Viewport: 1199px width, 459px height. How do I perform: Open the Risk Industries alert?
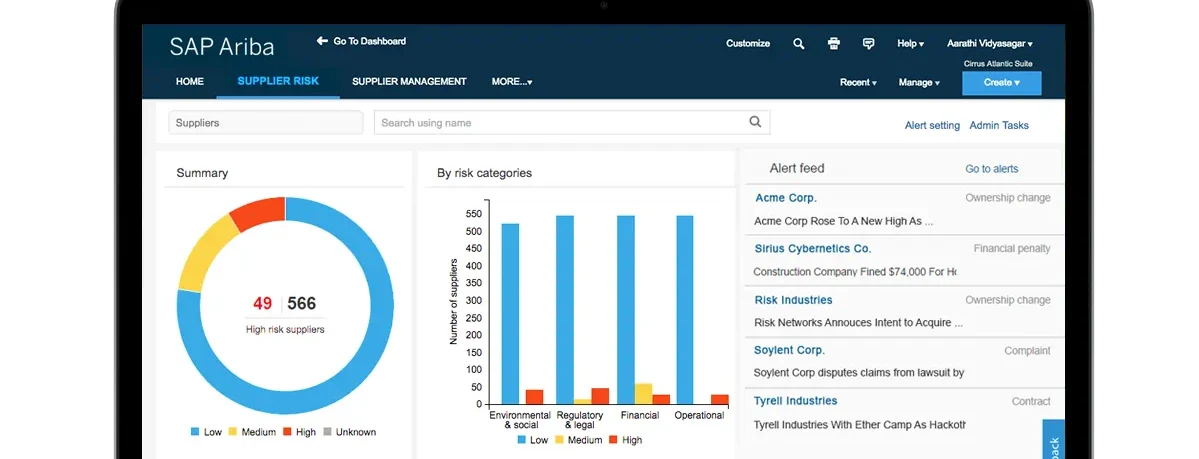coord(793,300)
